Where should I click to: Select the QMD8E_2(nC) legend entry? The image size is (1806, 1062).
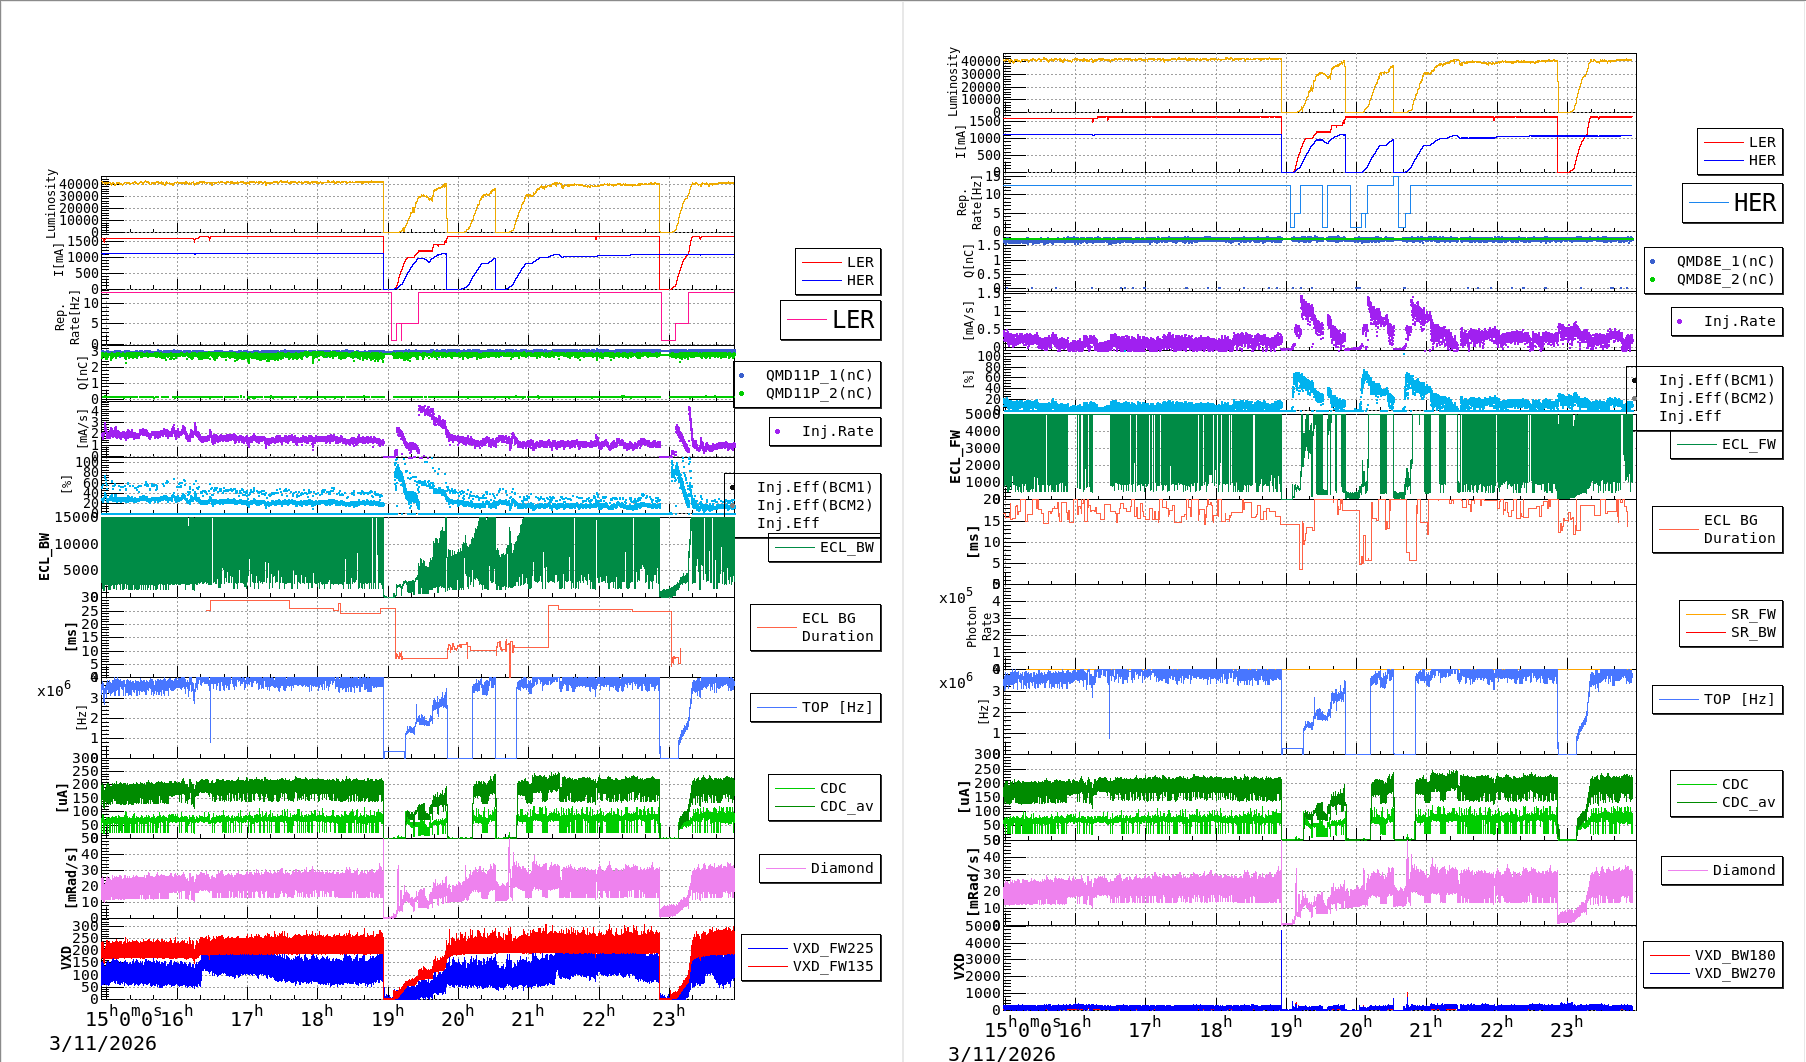1724,279
